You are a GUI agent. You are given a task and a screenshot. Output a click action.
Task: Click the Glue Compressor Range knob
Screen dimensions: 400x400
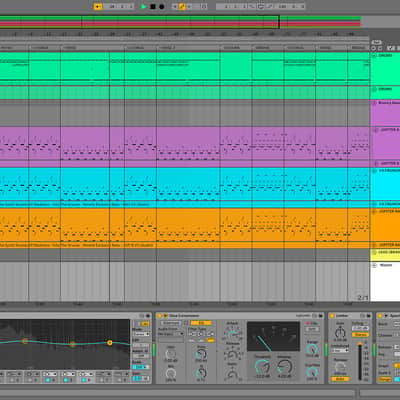(x=312, y=350)
